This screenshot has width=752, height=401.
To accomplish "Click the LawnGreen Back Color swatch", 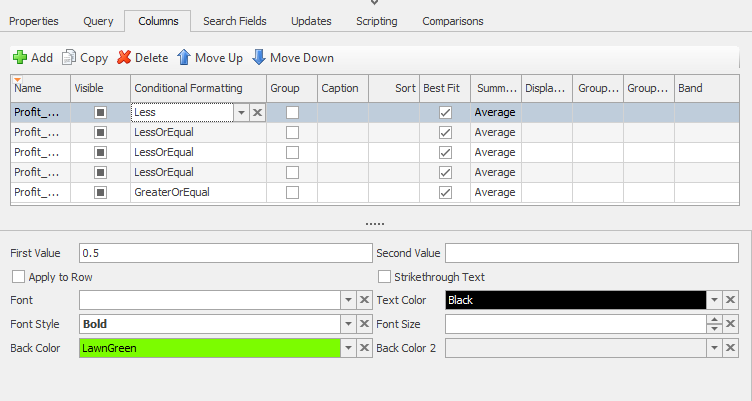I will 209,348.
